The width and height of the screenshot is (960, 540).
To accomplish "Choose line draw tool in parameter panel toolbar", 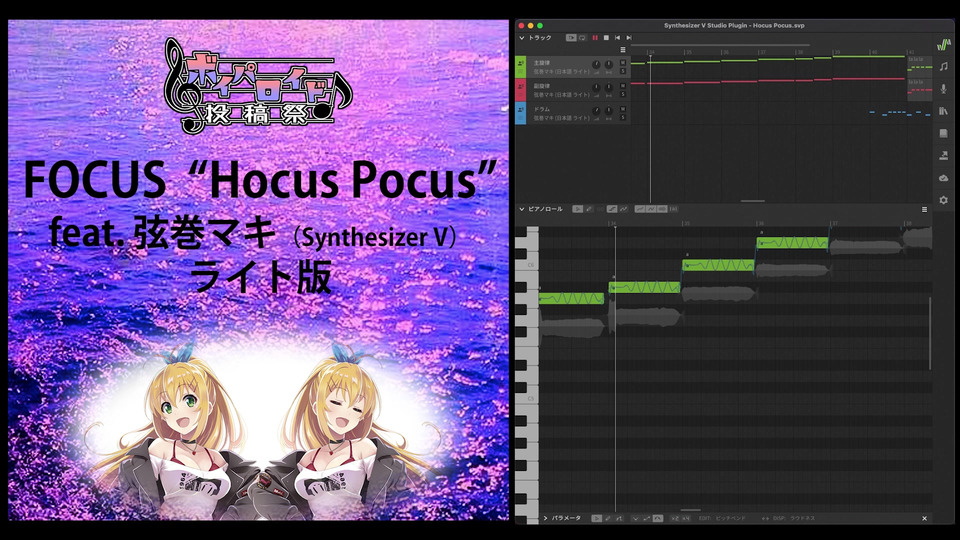I will tap(619, 519).
